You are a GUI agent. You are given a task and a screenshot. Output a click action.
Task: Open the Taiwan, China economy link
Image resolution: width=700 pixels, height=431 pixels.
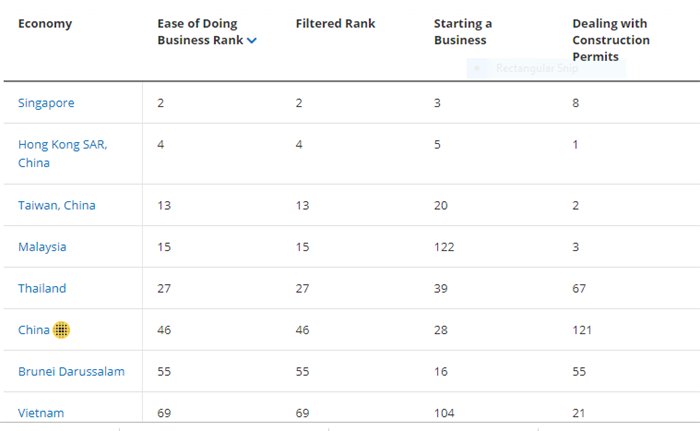coord(57,205)
